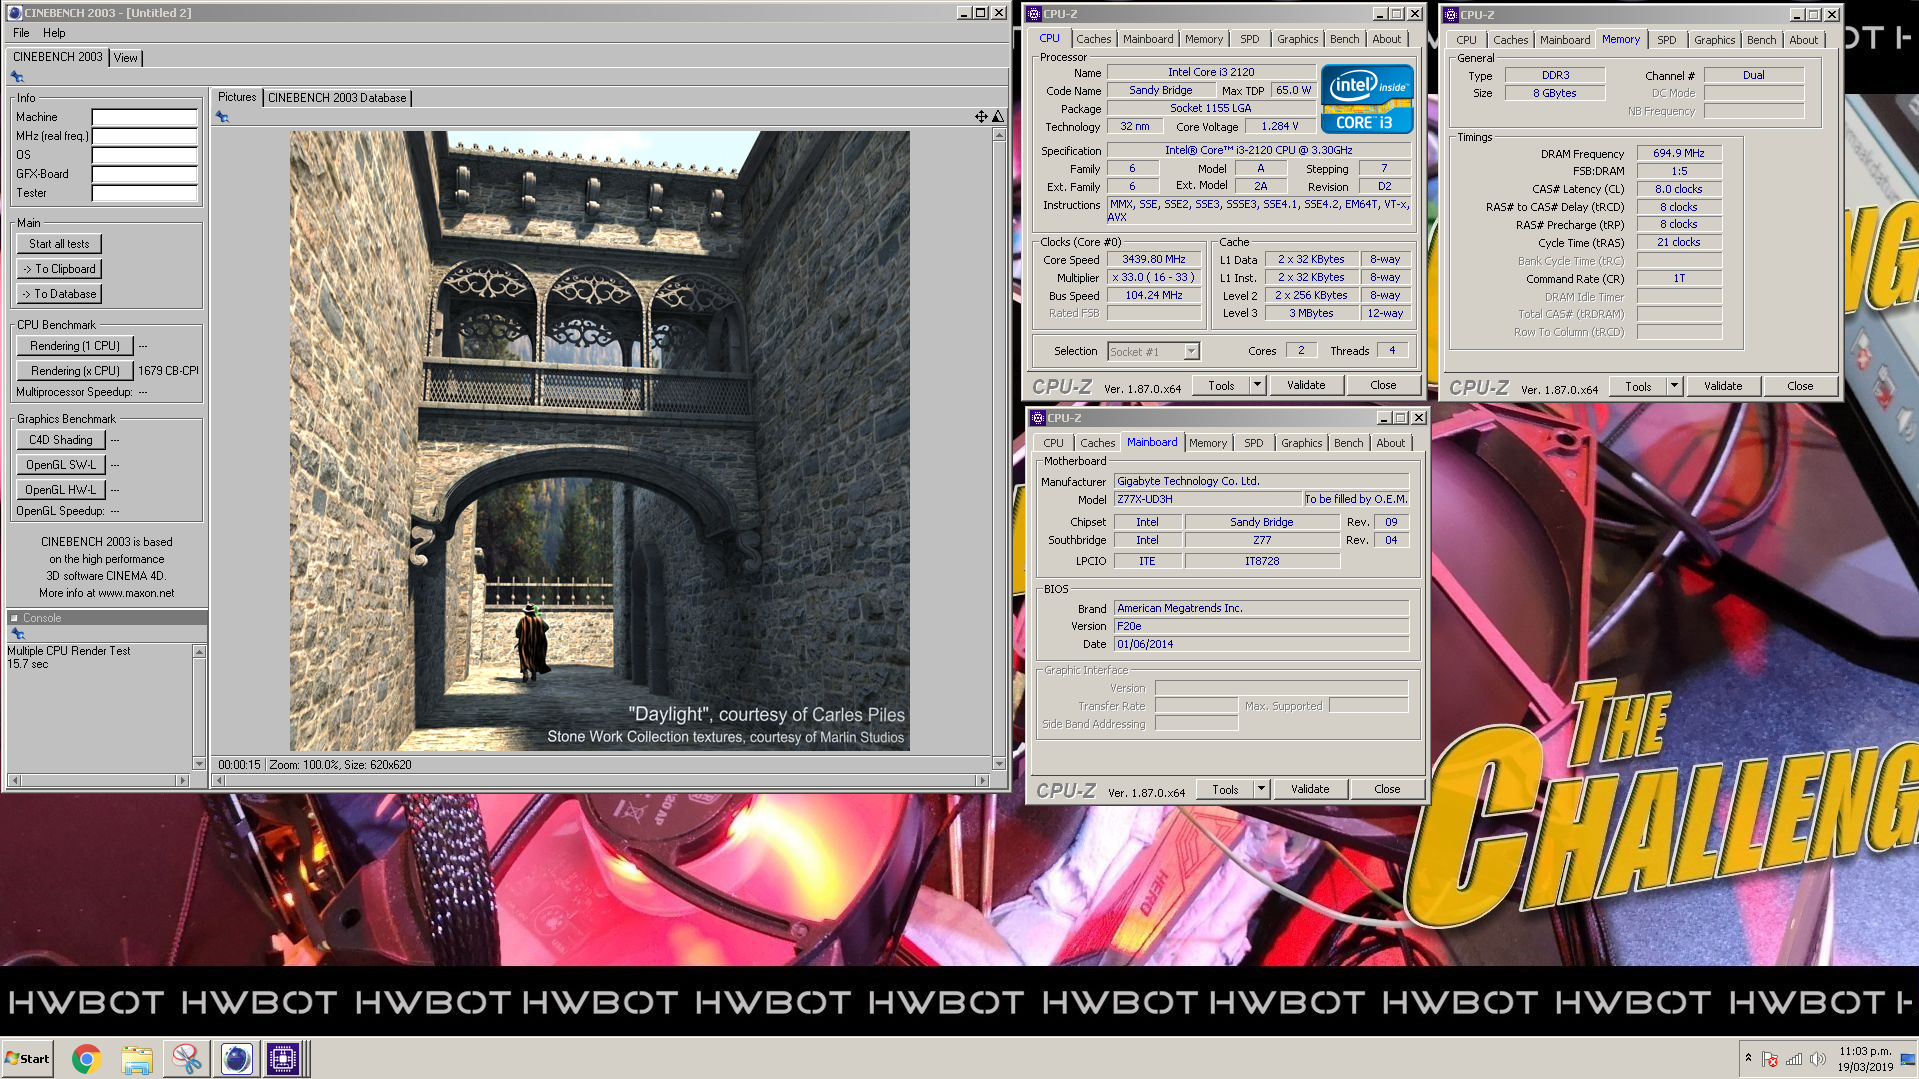The image size is (1919, 1079).
Task: Click the Intel Core i3 logo in CPU-Z
Action: [x=1366, y=99]
